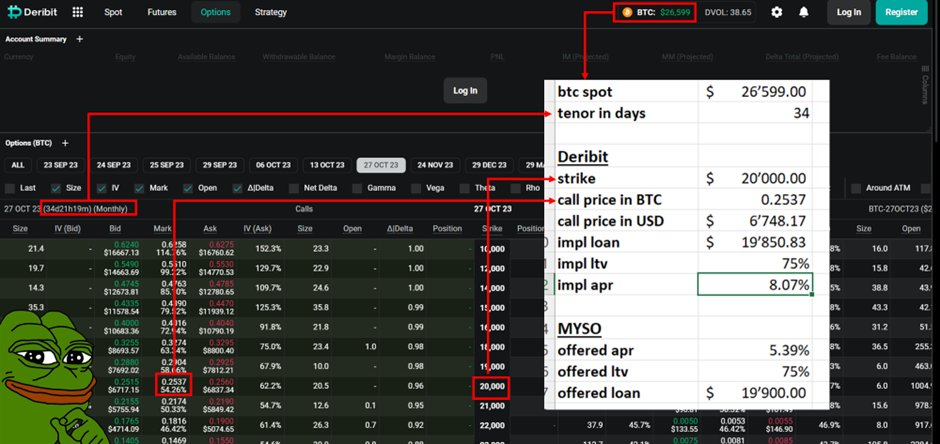Viewport: 940px width, 444px height.
Task: Click the 10,000 strike row
Action: (x=492, y=249)
